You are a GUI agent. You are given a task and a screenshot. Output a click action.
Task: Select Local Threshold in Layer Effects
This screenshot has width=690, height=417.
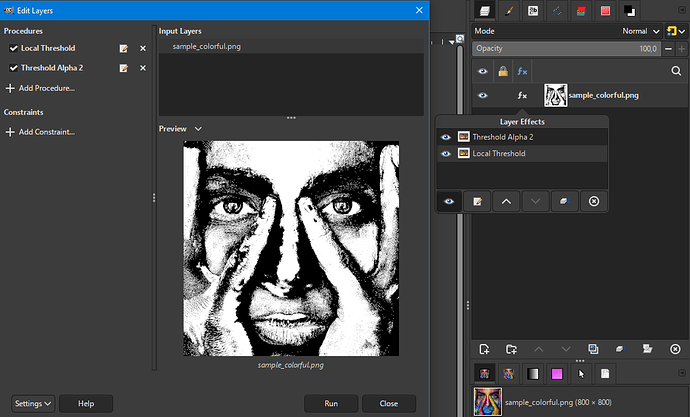pyautogui.click(x=499, y=154)
